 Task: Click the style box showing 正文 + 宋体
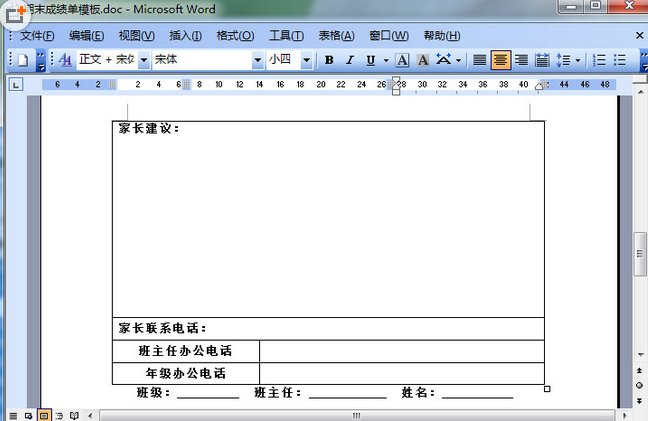pyautogui.click(x=107, y=60)
